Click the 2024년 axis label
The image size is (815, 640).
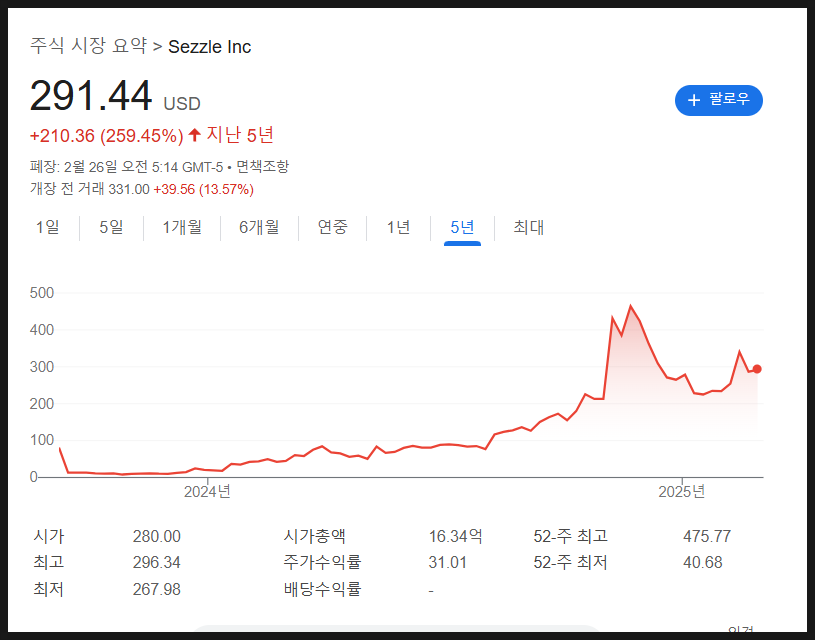207,491
